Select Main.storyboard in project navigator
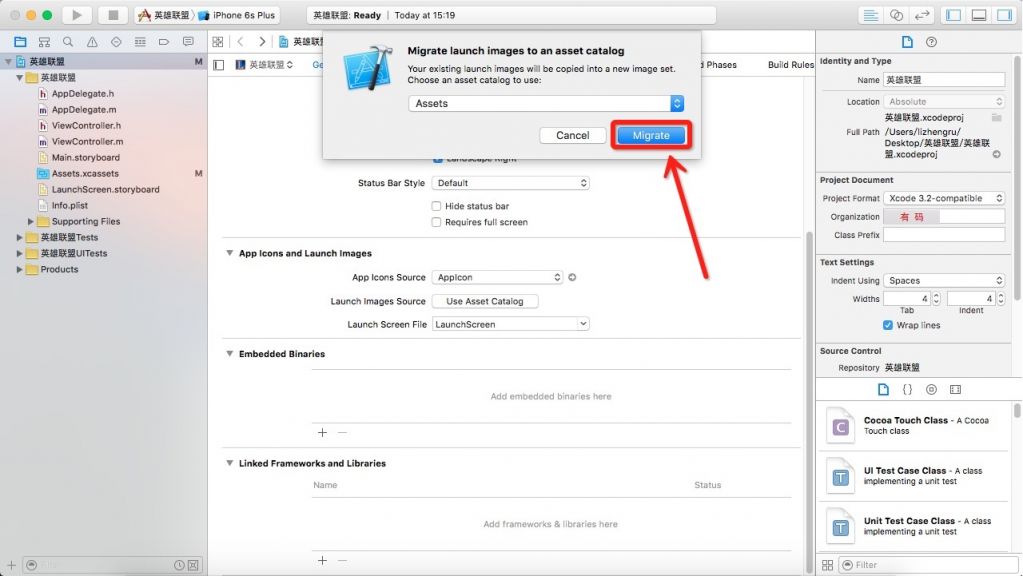 click(85, 157)
